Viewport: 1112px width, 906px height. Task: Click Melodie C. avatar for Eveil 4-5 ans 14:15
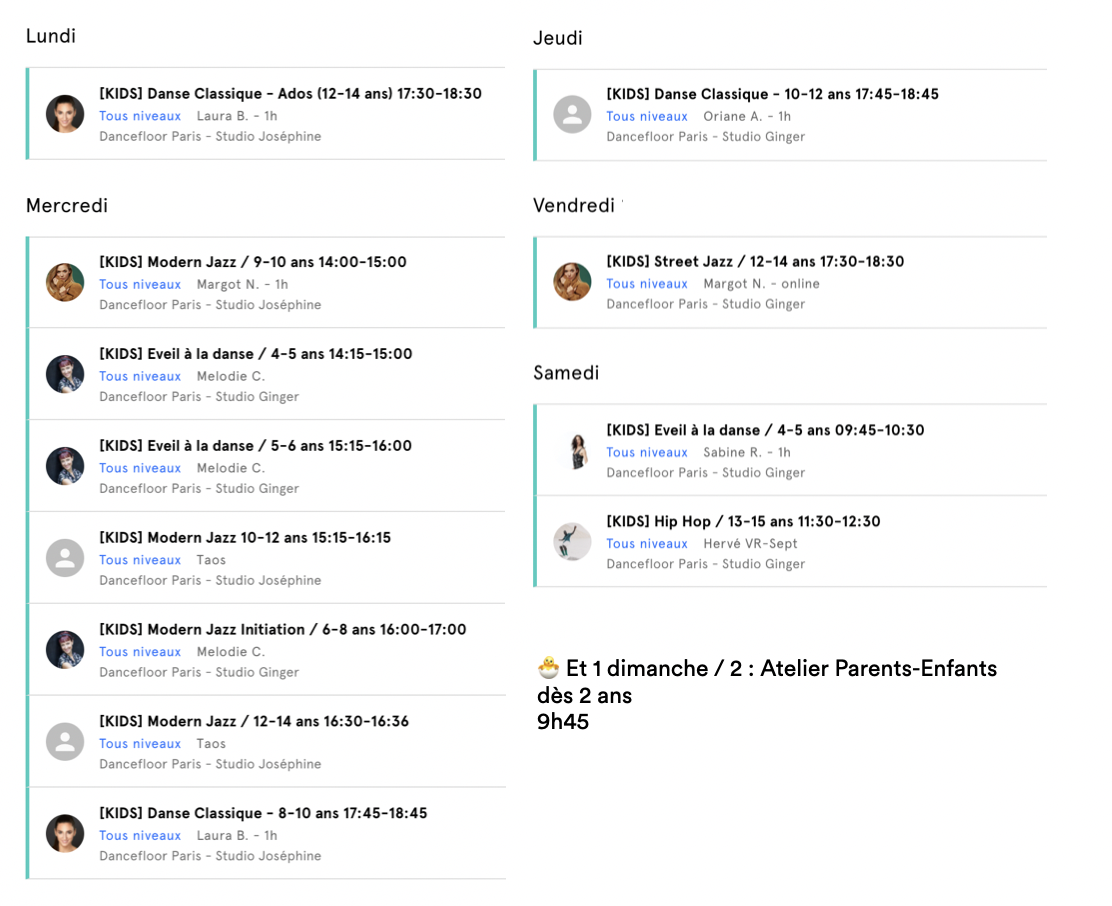pos(65,374)
